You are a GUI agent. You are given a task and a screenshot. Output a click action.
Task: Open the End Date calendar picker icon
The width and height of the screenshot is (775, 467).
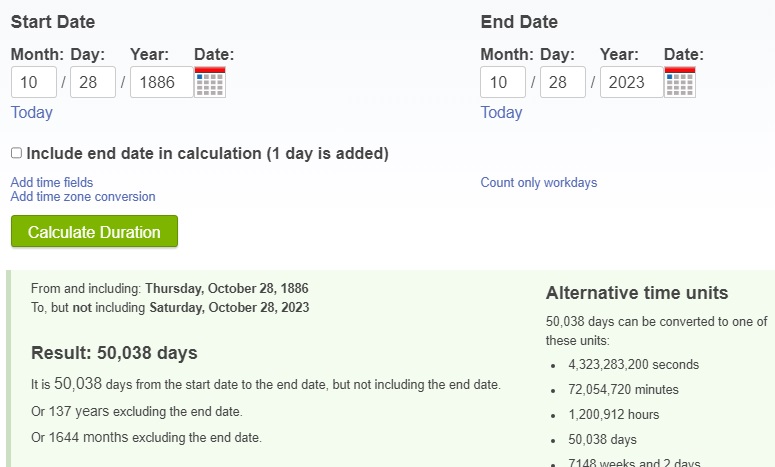point(680,82)
